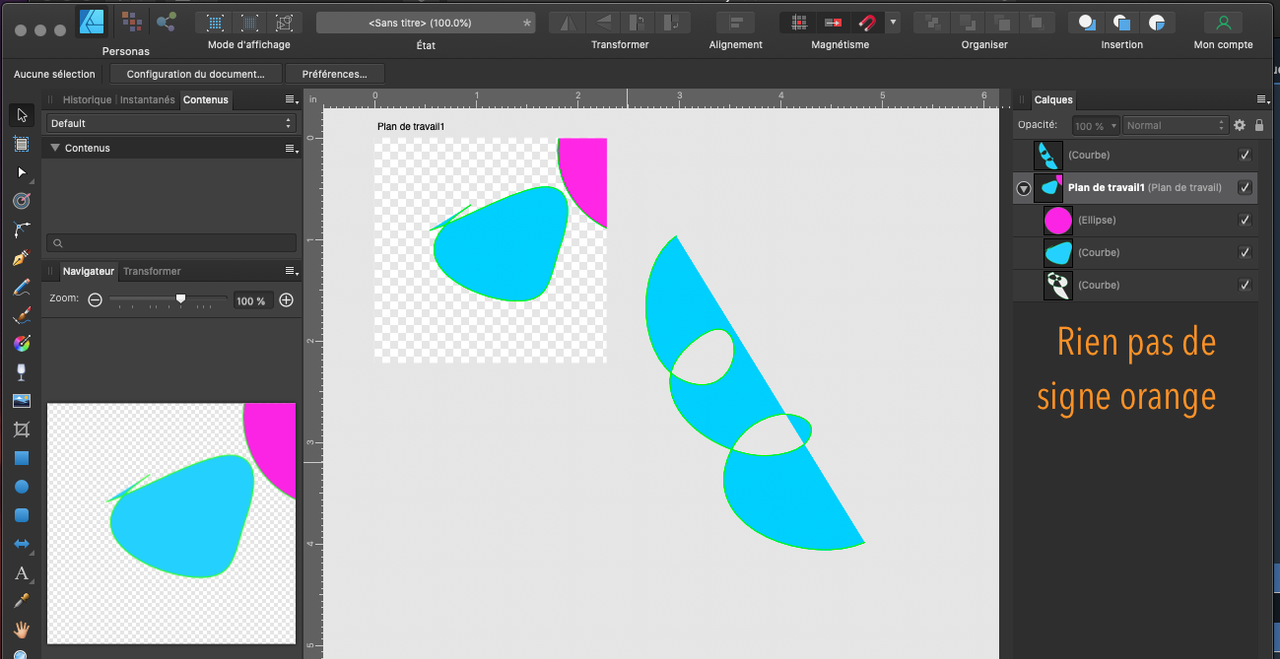Click the Mon compte account icon
Image resolution: width=1280 pixels, height=659 pixels.
click(x=1222, y=22)
